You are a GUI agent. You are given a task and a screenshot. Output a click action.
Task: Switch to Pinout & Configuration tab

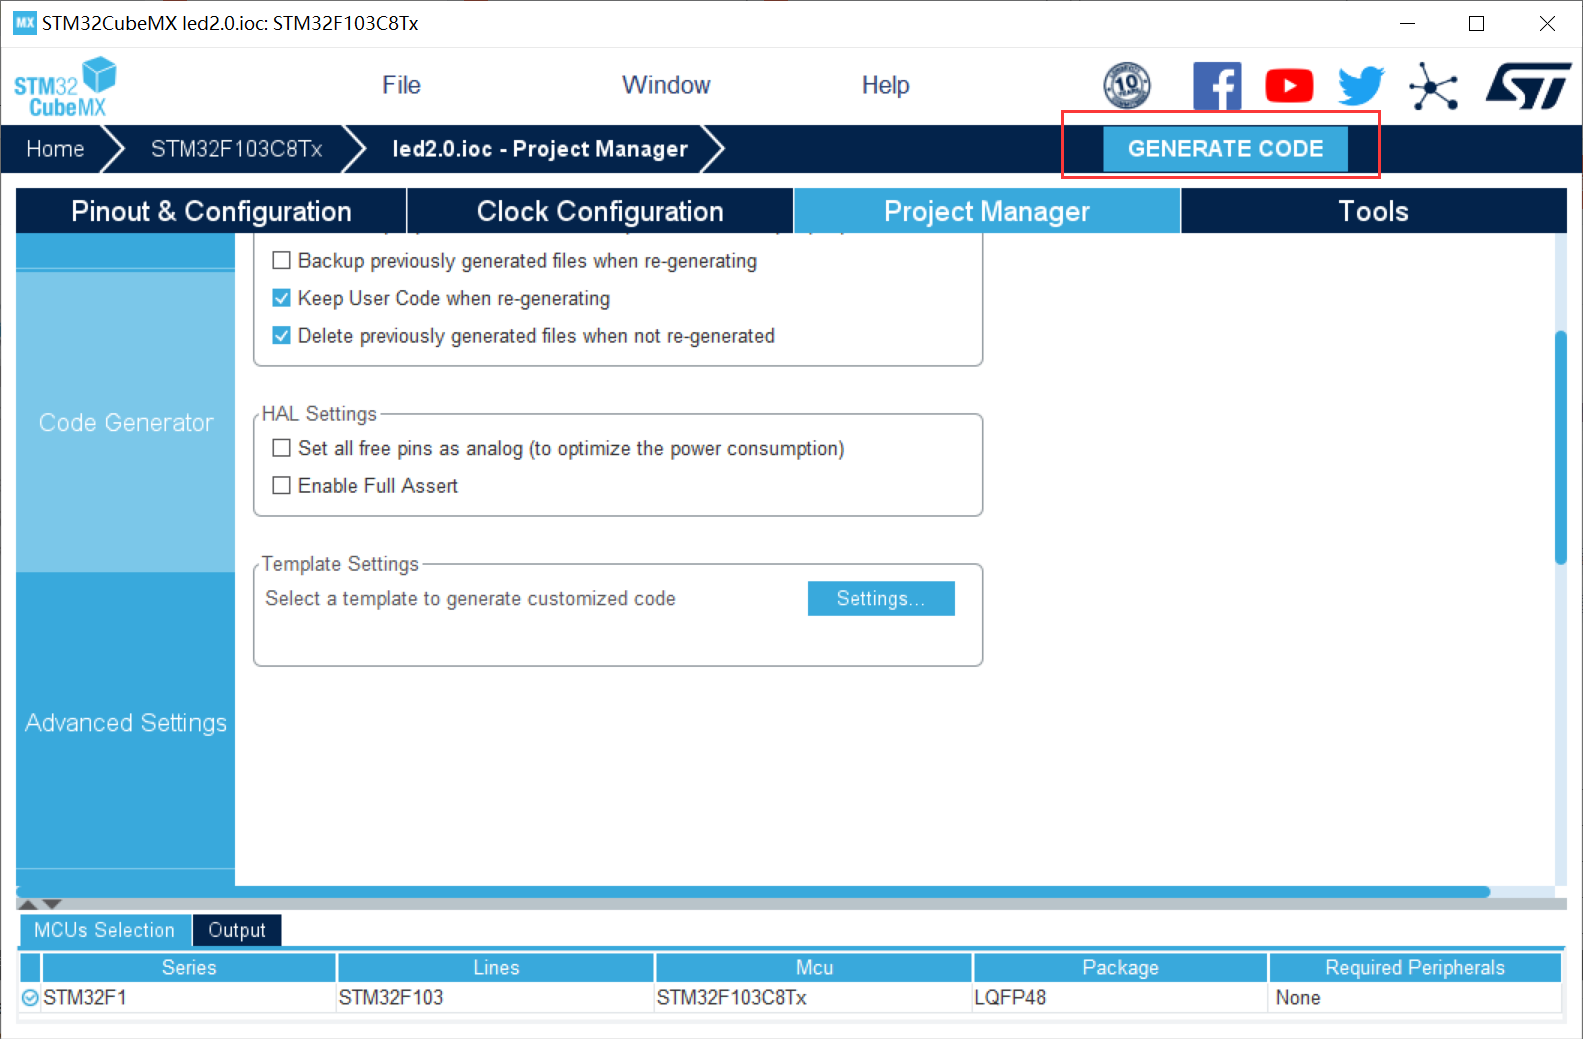(211, 211)
